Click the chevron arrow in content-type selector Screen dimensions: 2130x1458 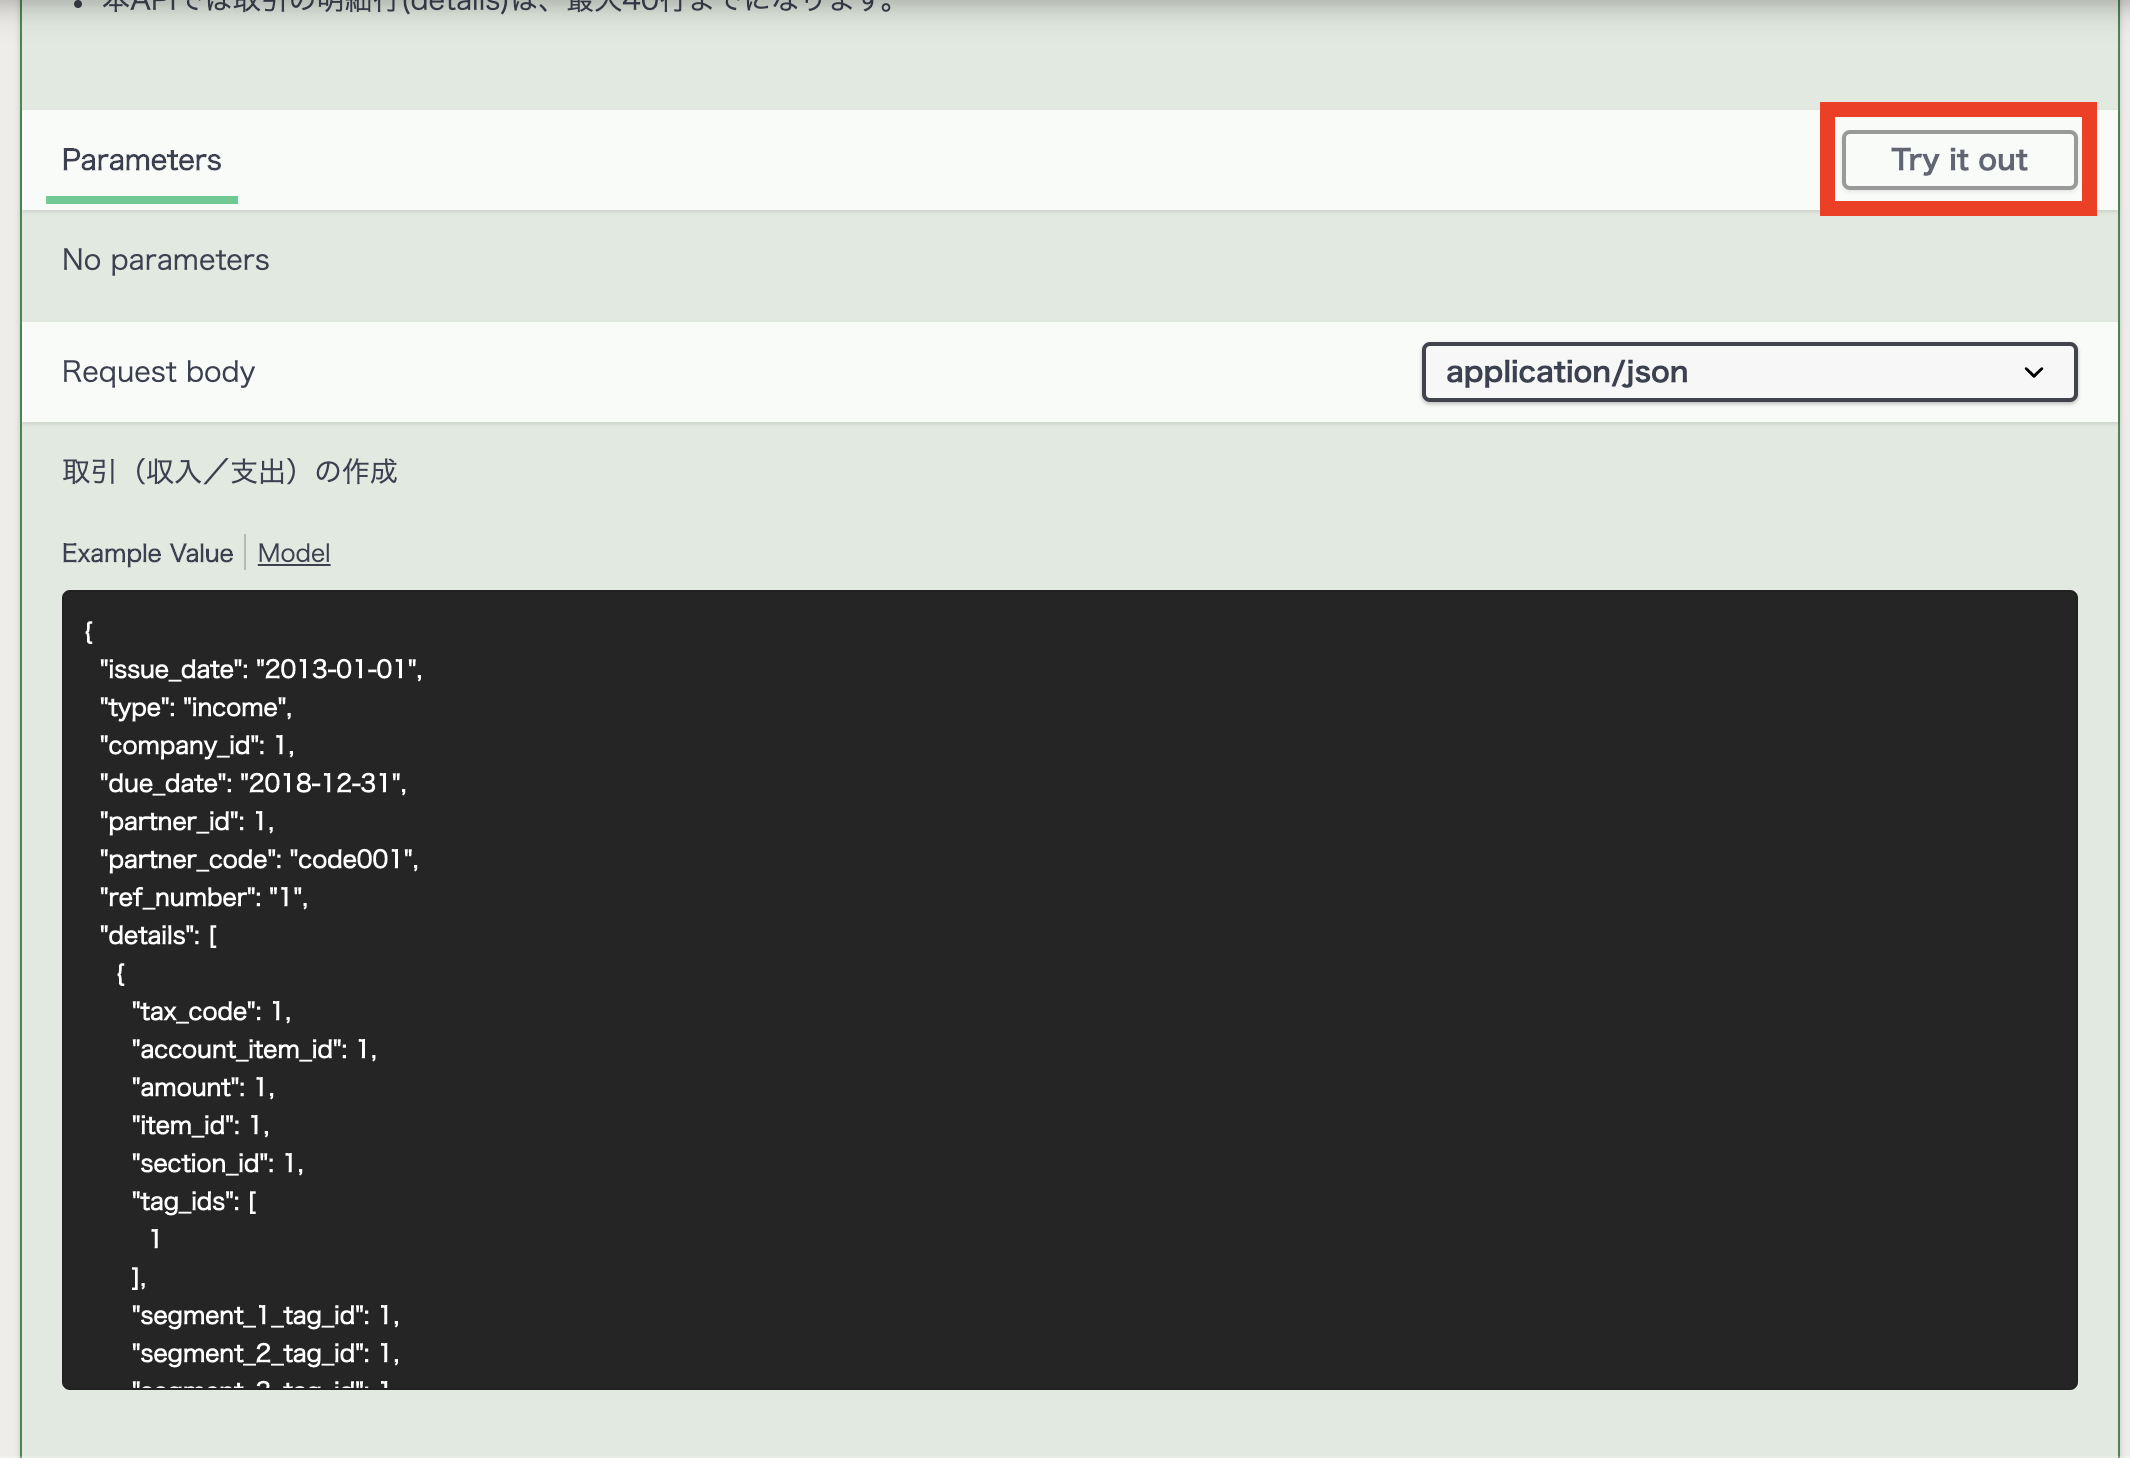point(2033,372)
